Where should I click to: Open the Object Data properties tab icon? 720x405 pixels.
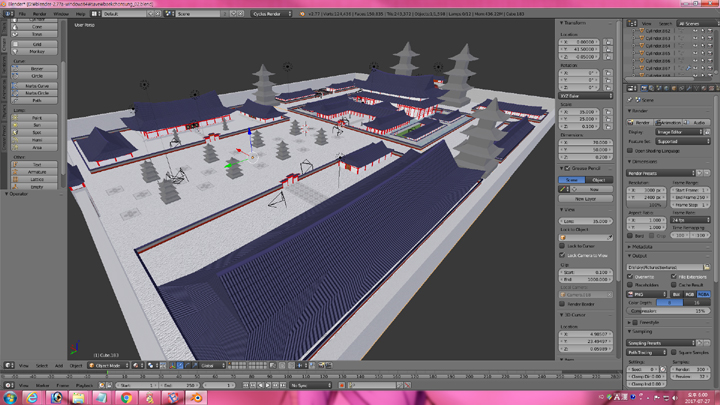(x=697, y=88)
